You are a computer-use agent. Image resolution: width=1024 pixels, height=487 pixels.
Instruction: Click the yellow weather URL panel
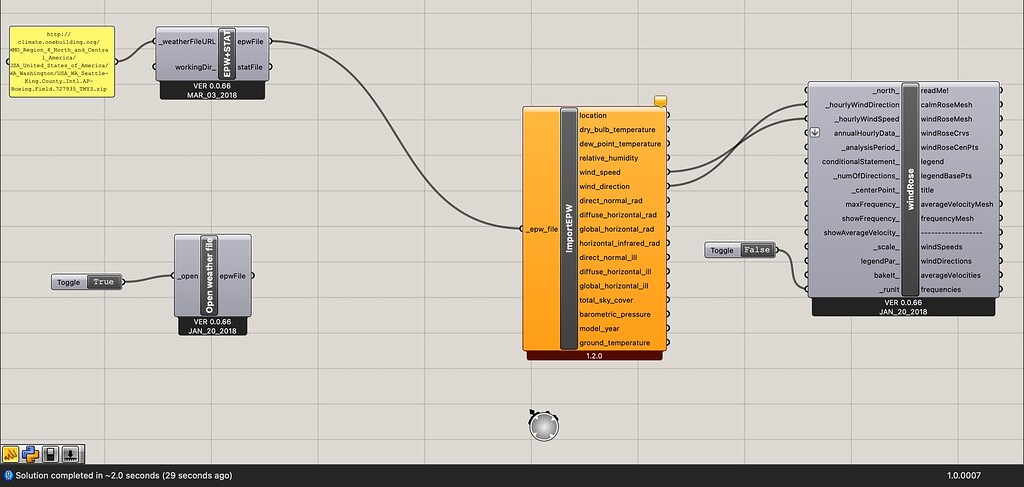coord(62,62)
